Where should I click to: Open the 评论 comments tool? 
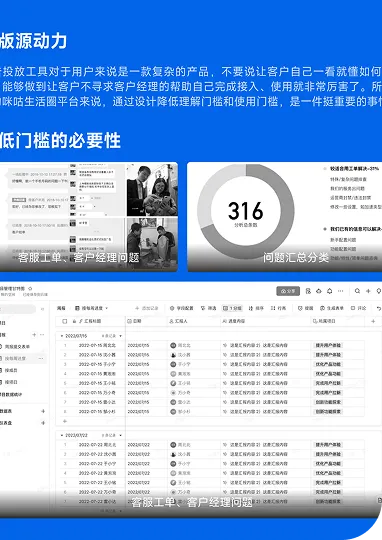359,308
